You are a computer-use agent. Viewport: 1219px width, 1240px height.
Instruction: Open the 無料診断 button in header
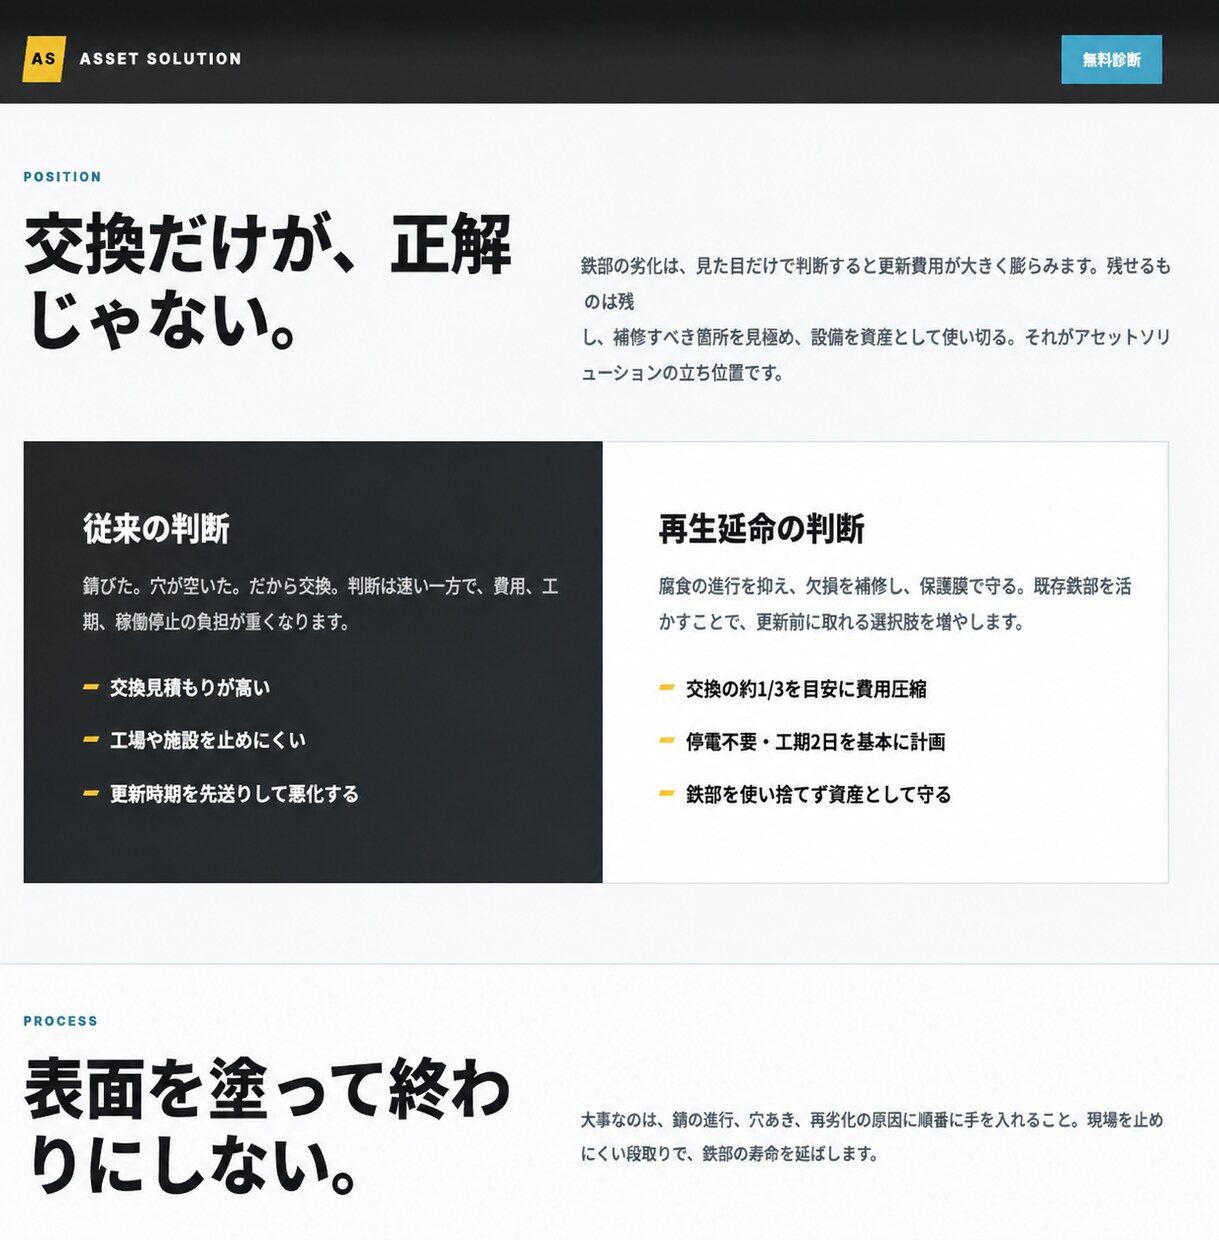pyautogui.click(x=1111, y=60)
